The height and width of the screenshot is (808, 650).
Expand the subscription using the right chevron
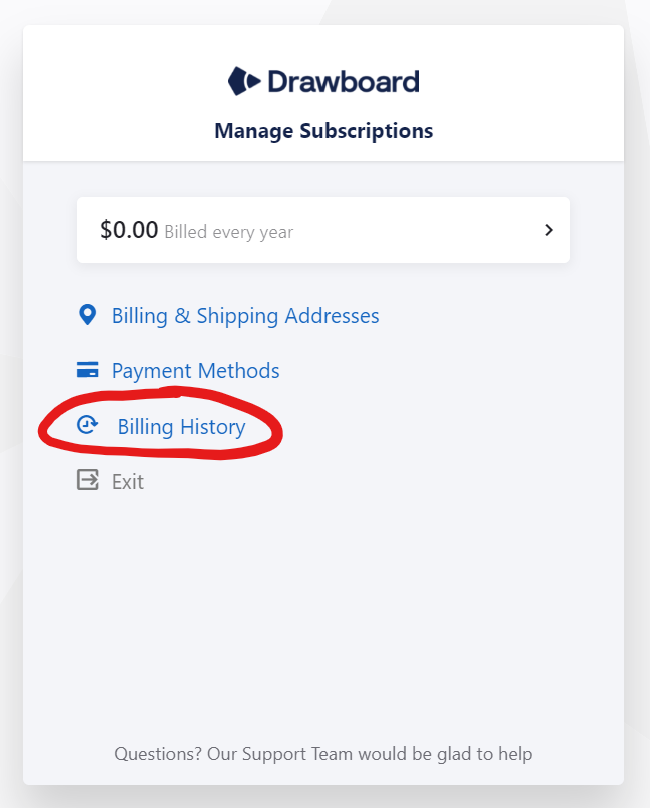(549, 230)
